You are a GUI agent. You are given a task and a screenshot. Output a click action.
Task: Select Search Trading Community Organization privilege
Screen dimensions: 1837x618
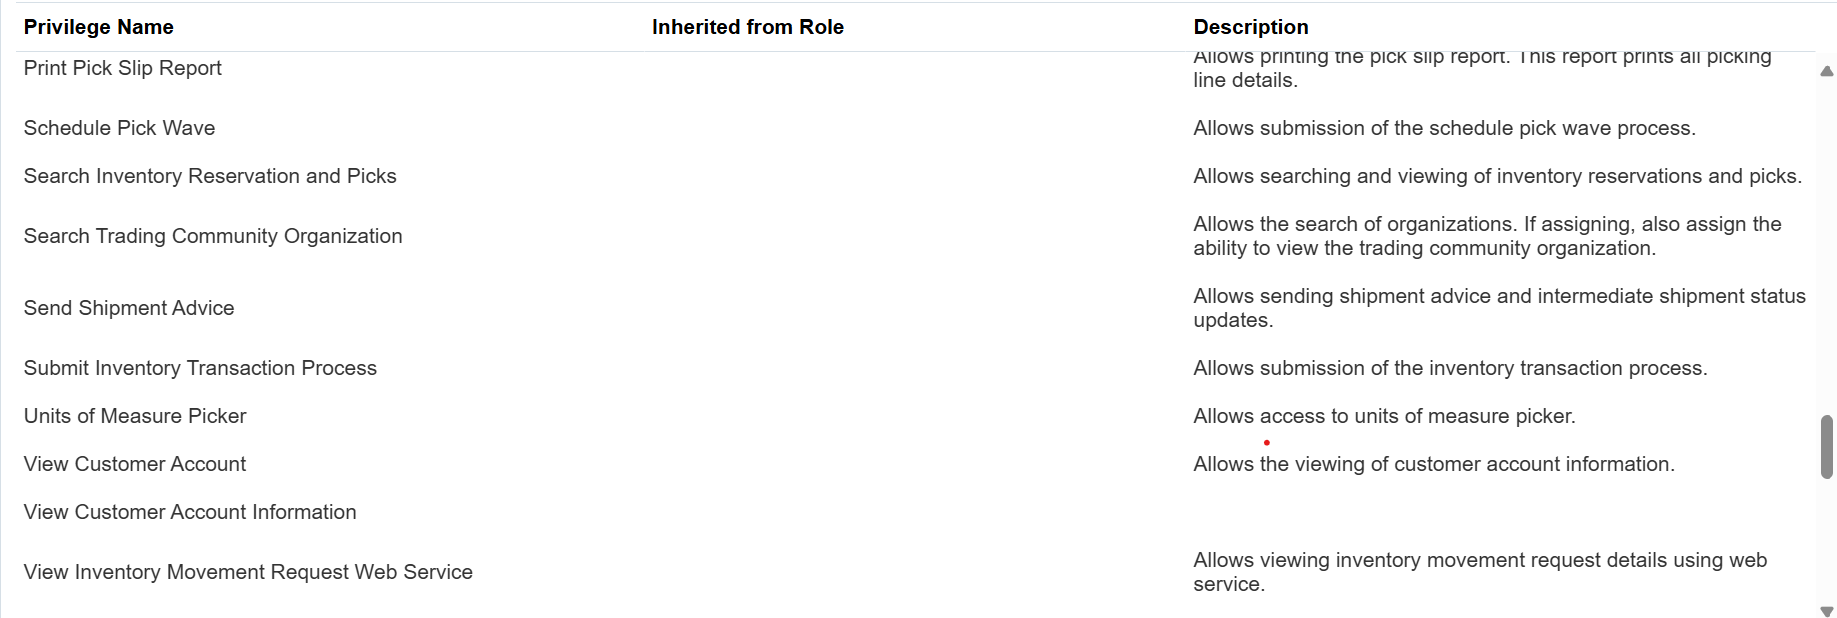[213, 236]
